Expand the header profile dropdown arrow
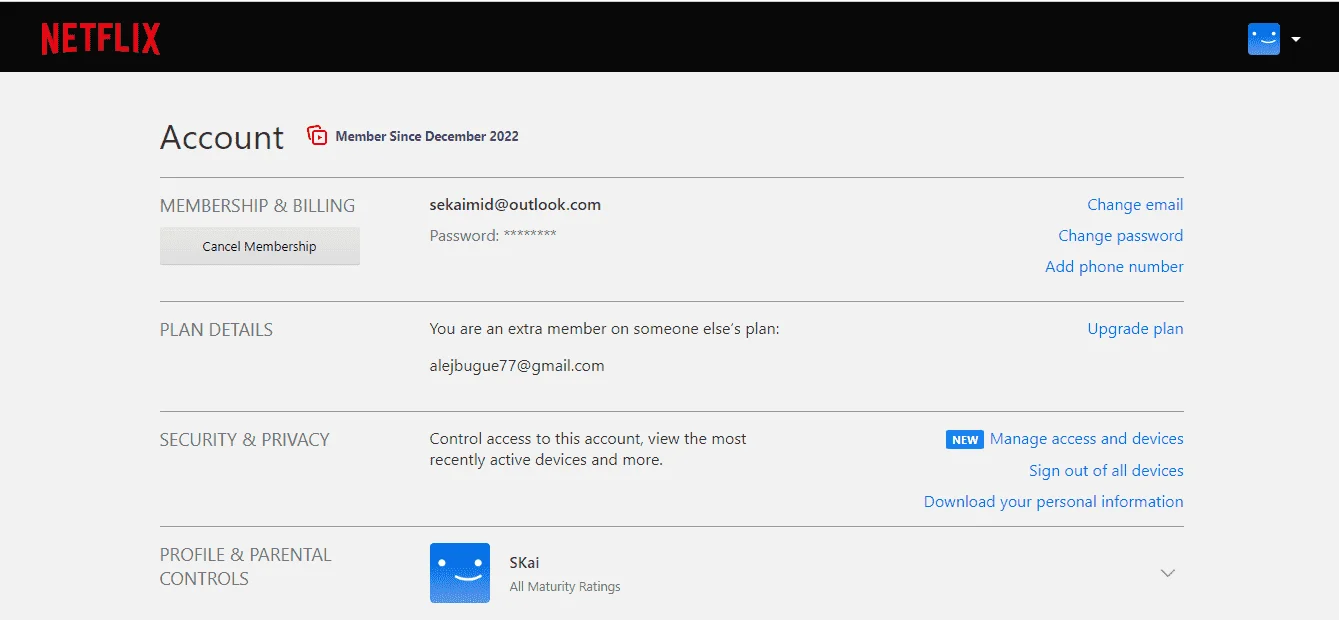This screenshot has height=620, width=1339. 1296,39
